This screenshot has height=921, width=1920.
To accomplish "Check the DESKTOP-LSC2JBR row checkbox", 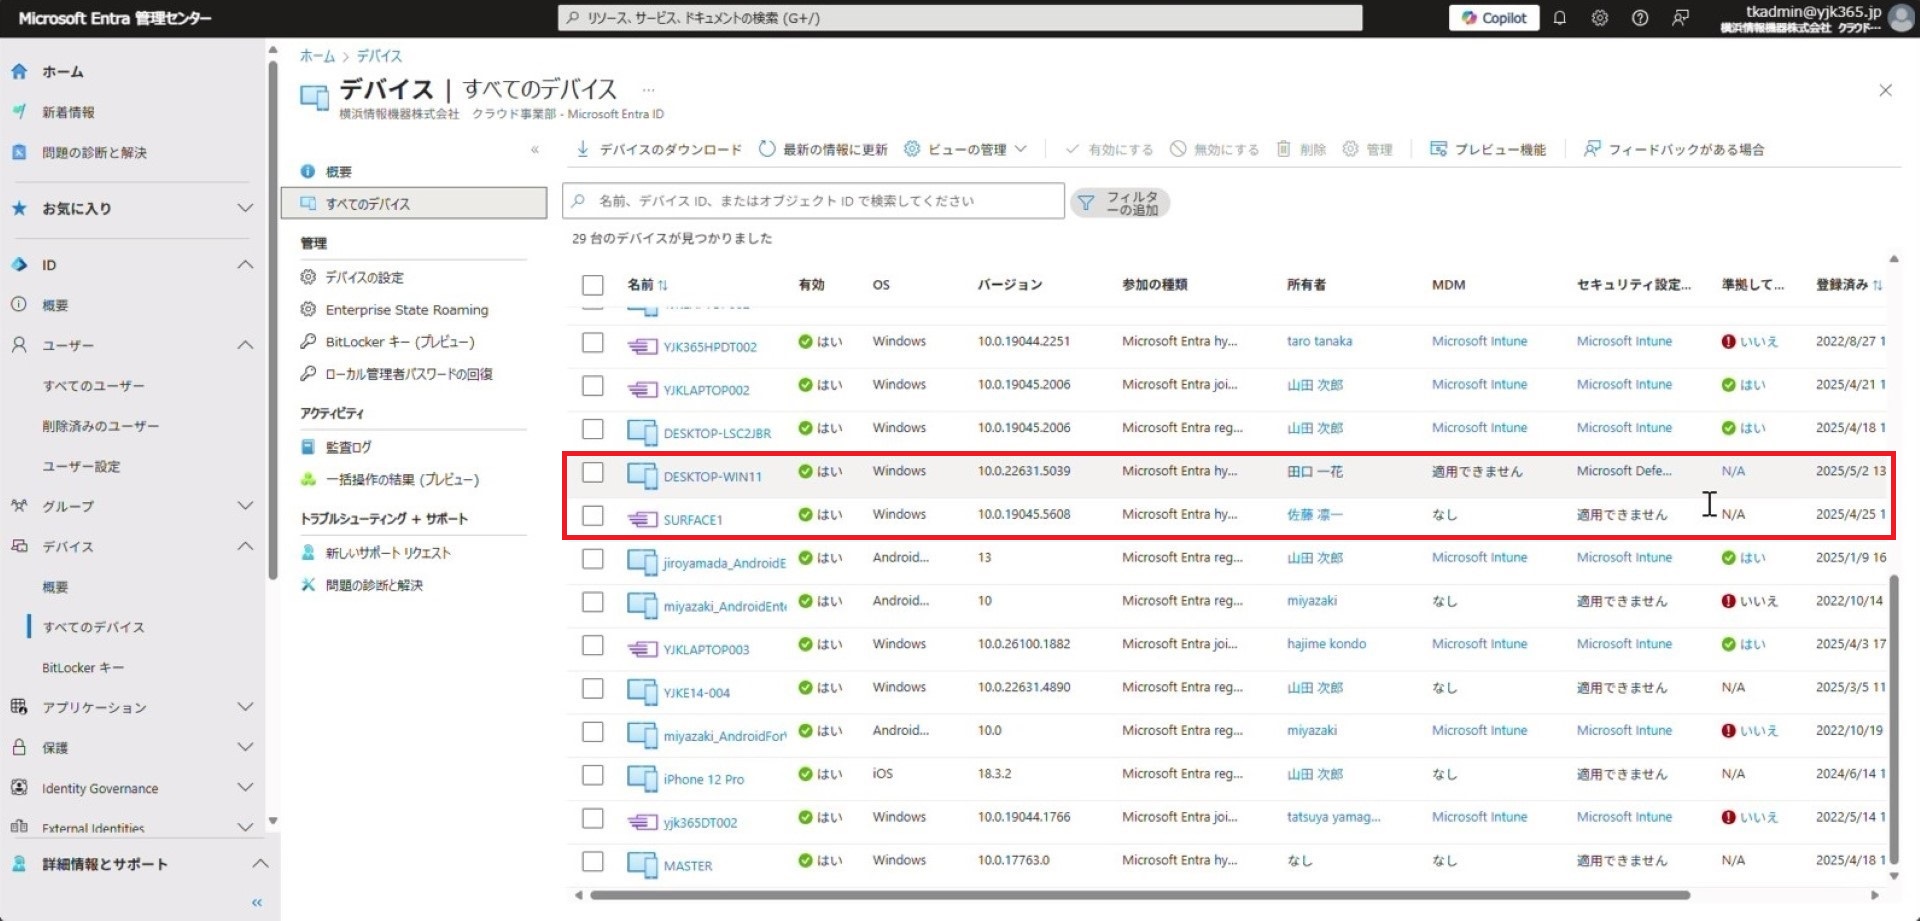I will (593, 429).
